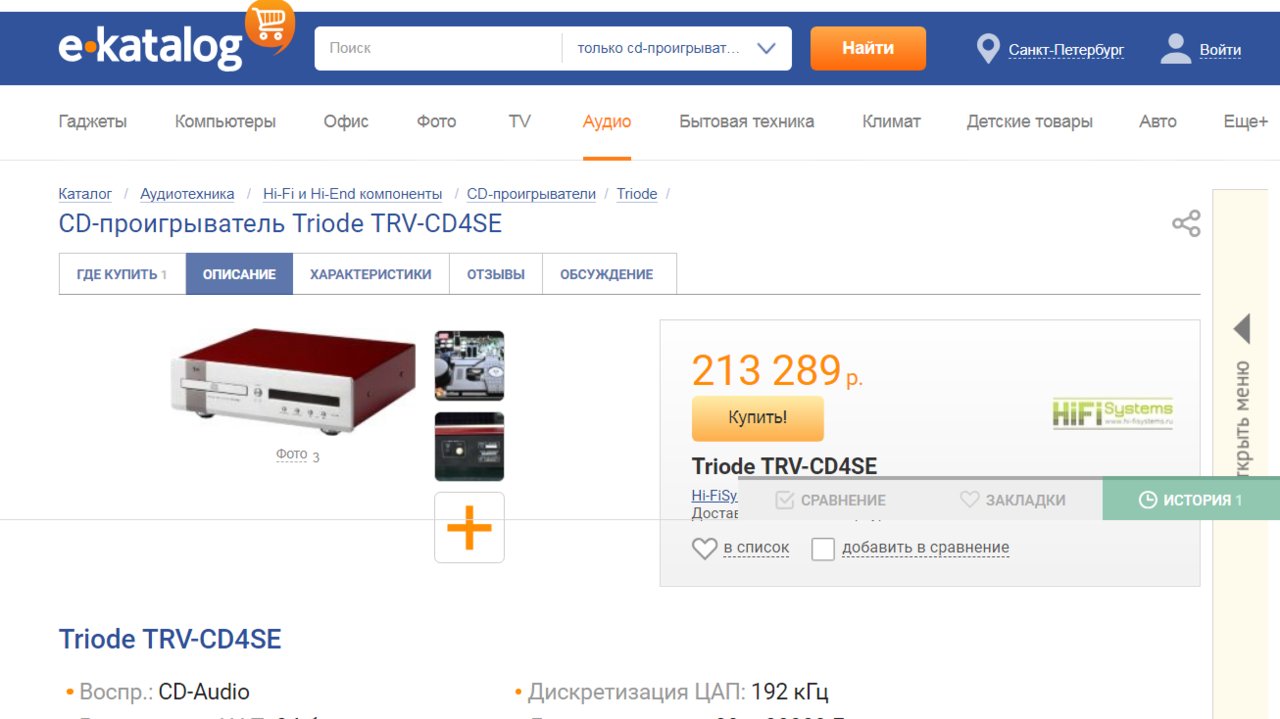Switch to the Характеристики tab
Image resolution: width=1280 pixels, height=719 pixels.
pyautogui.click(x=371, y=274)
